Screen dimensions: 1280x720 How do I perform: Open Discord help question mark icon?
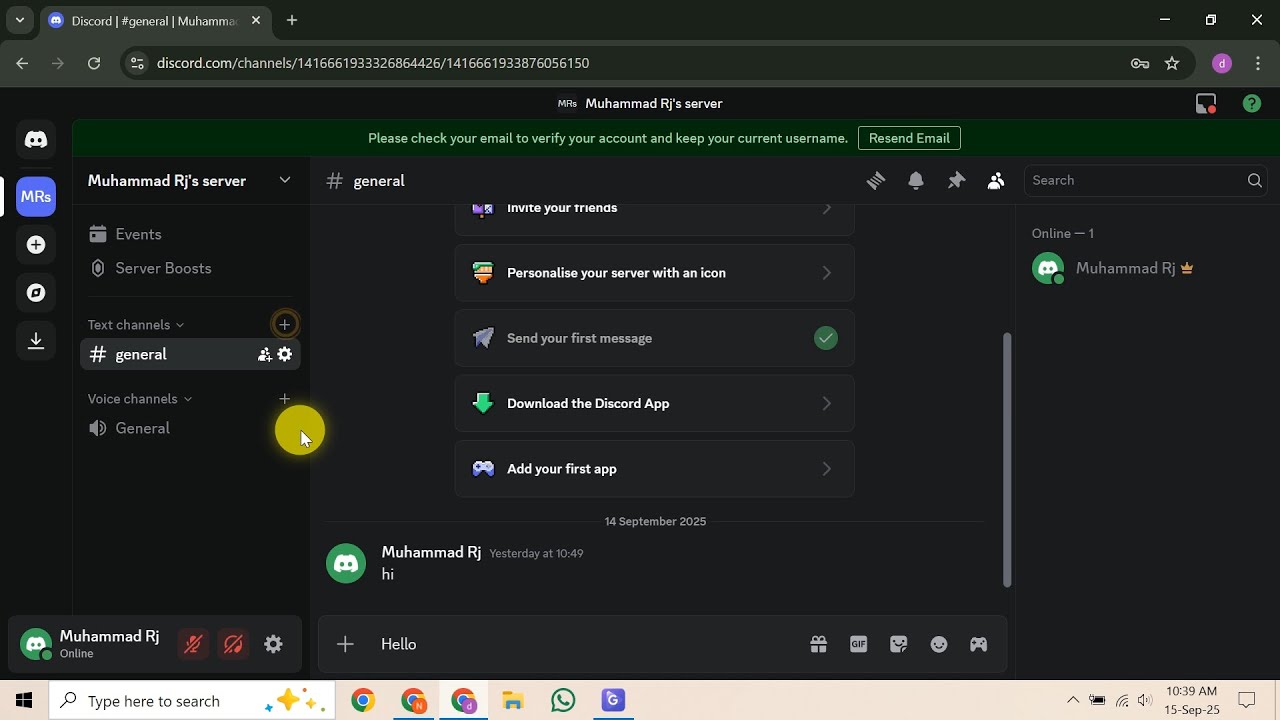1251,103
